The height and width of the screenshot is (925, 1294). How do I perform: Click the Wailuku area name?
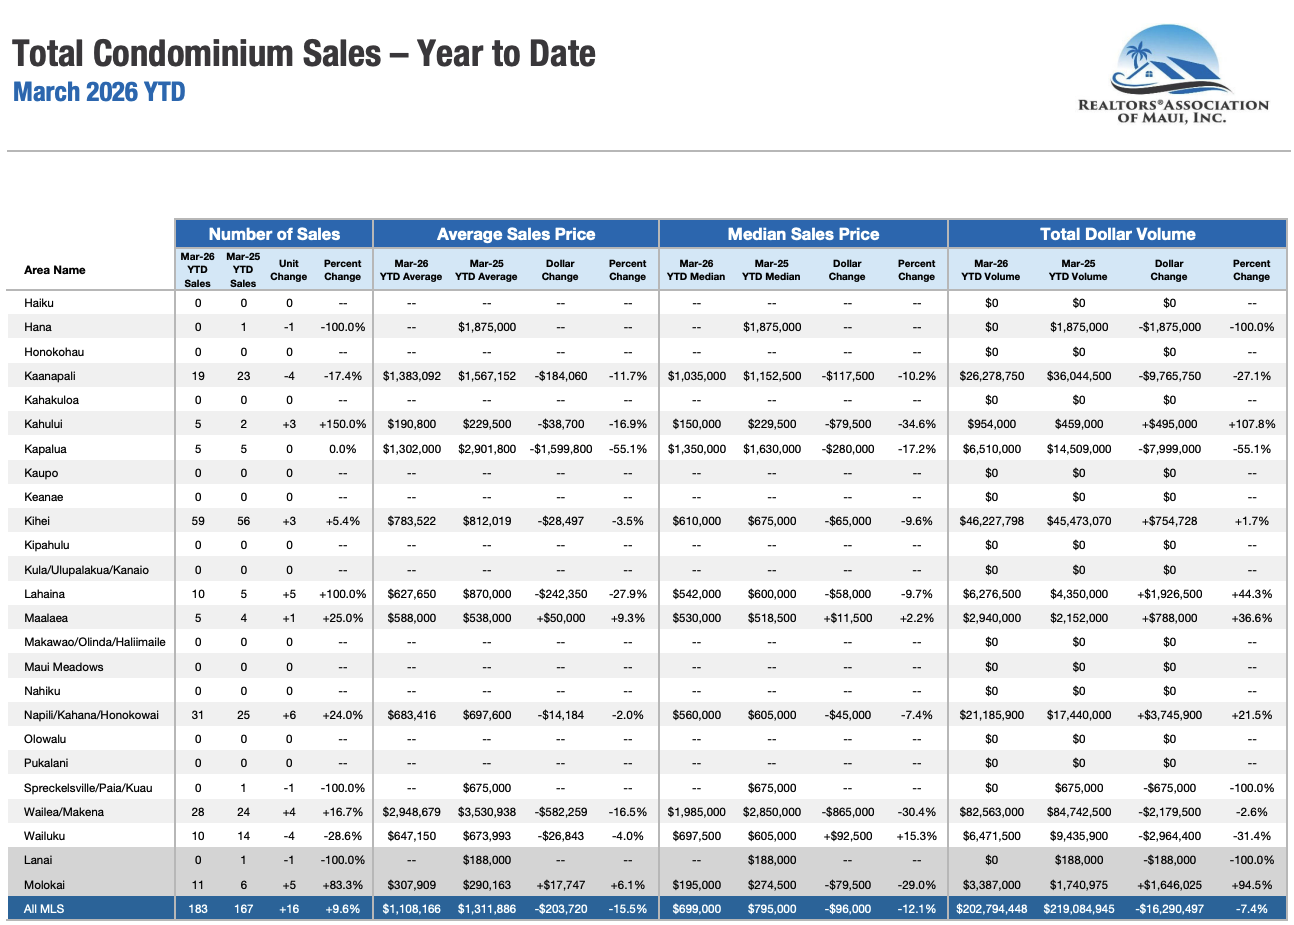(44, 836)
